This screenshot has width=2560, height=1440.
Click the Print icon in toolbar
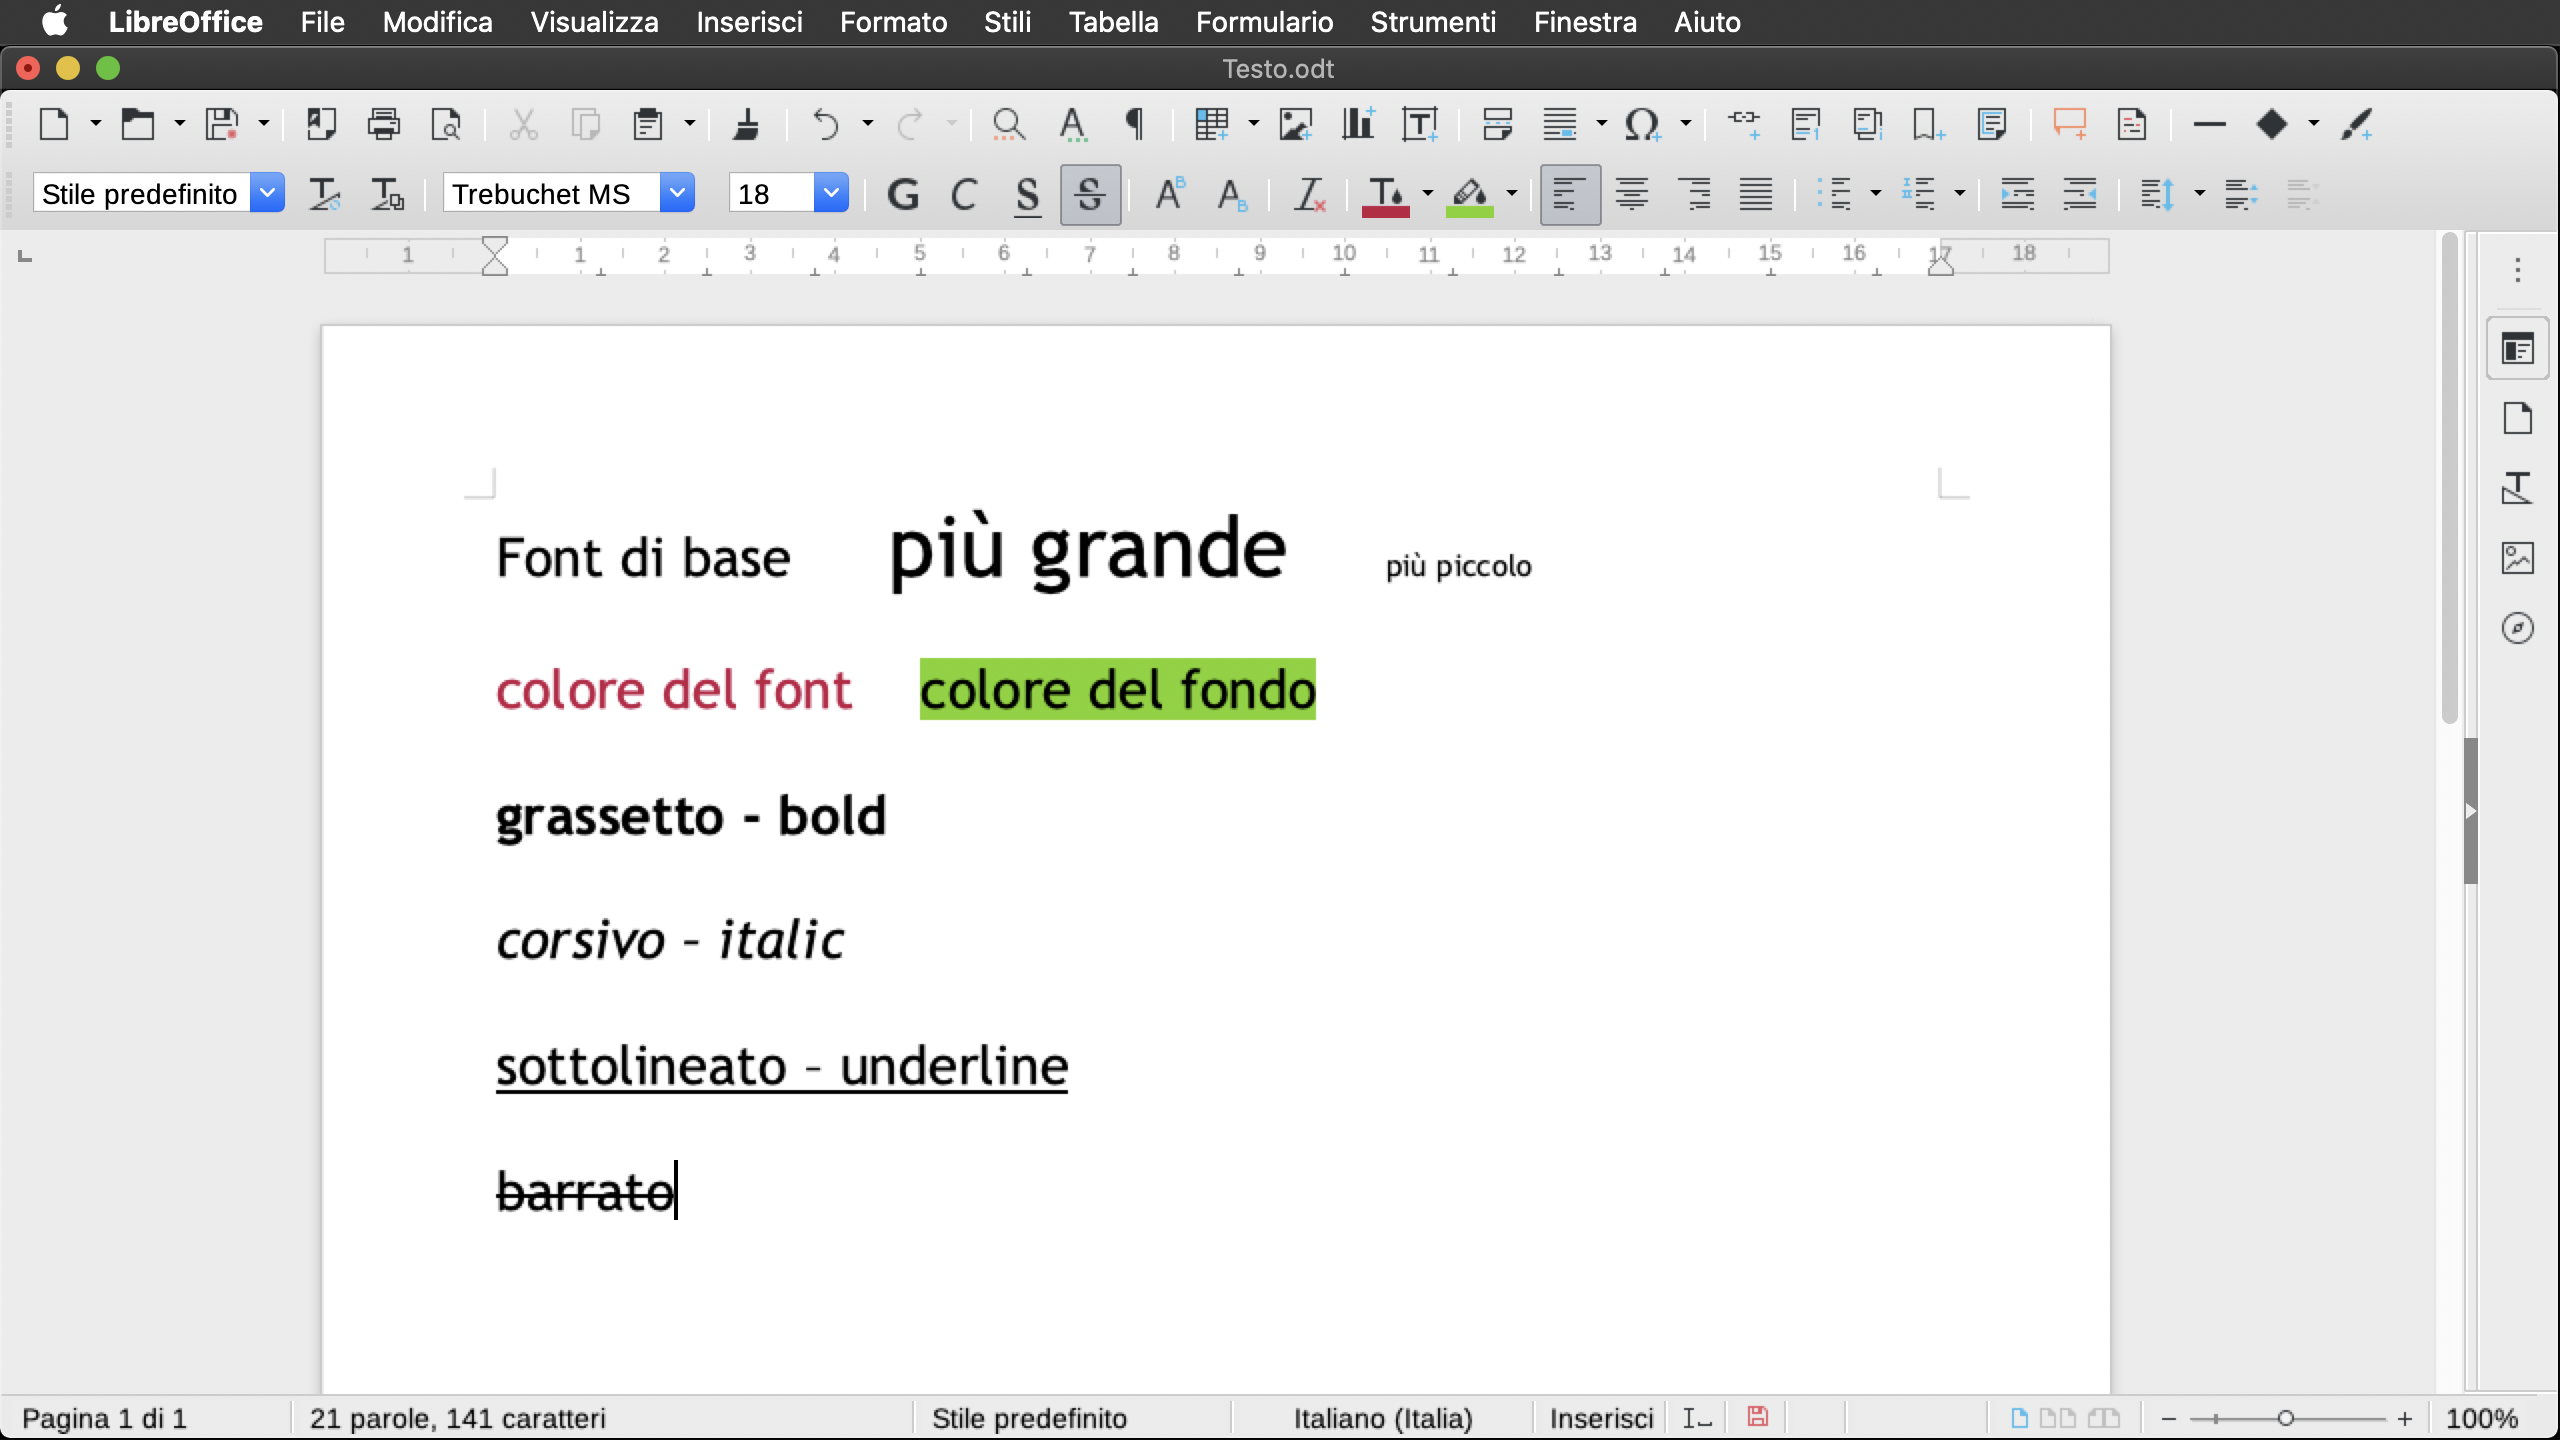383,124
